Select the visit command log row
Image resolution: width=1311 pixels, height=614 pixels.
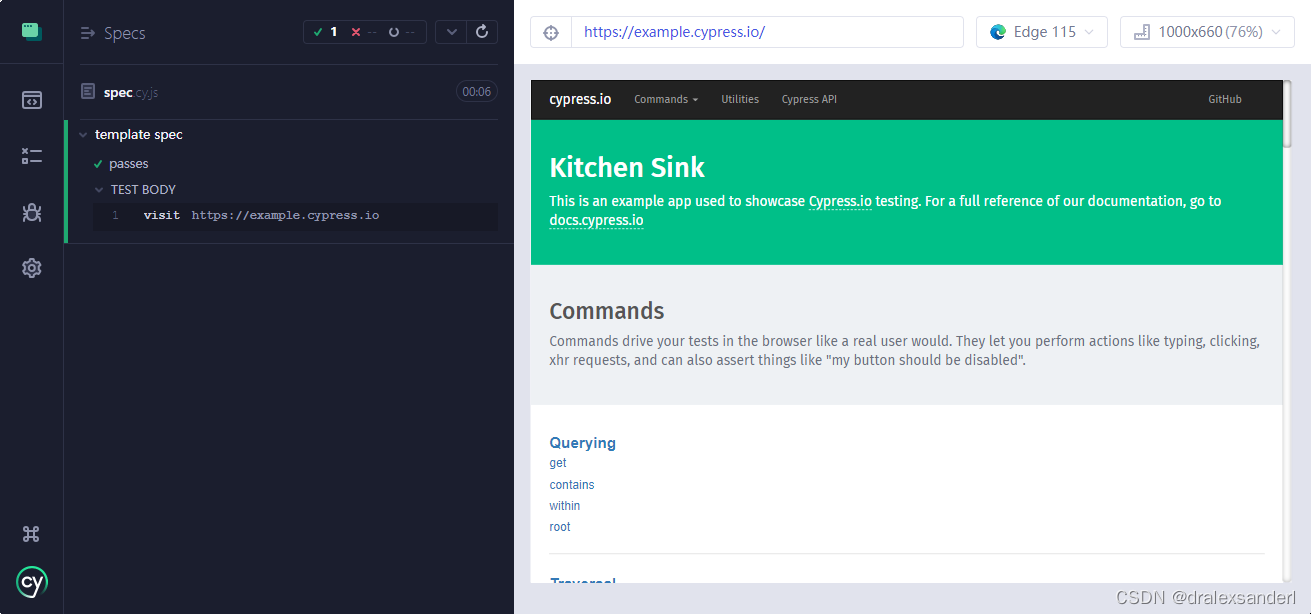pyautogui.click(x=295, y=216)
